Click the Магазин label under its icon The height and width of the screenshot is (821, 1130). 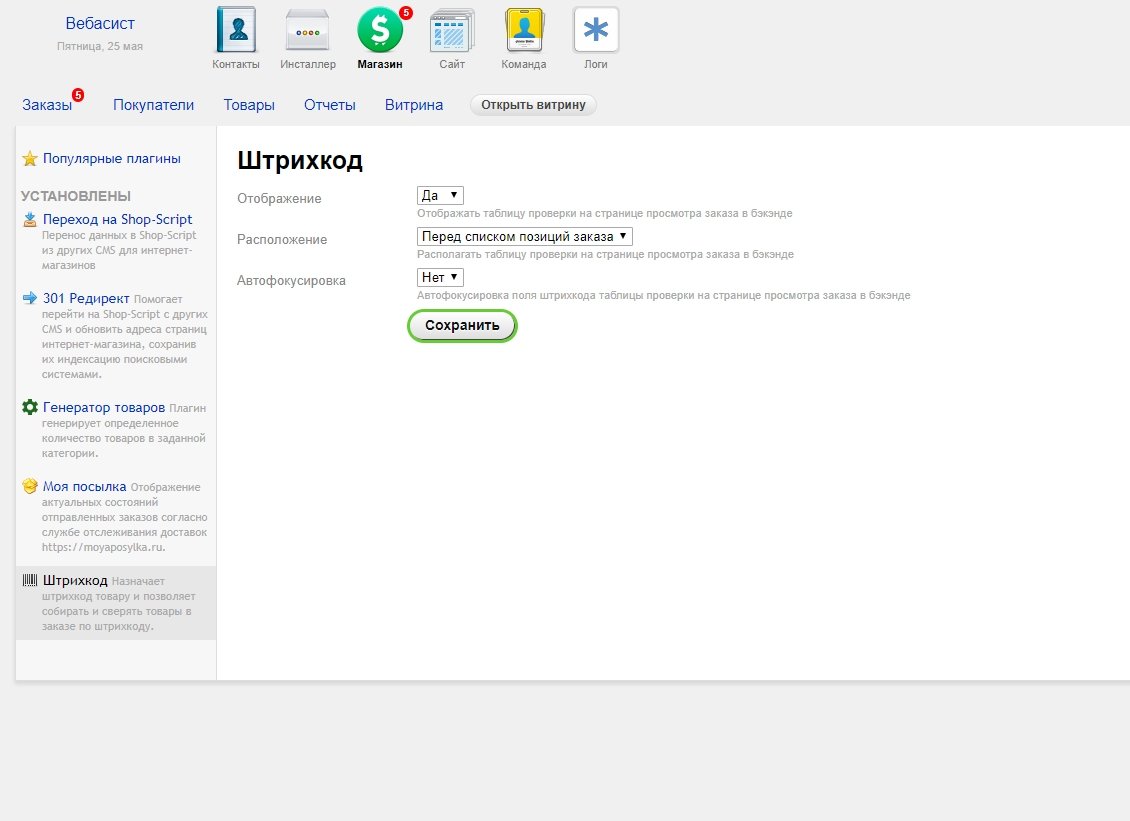click(380, 64)
